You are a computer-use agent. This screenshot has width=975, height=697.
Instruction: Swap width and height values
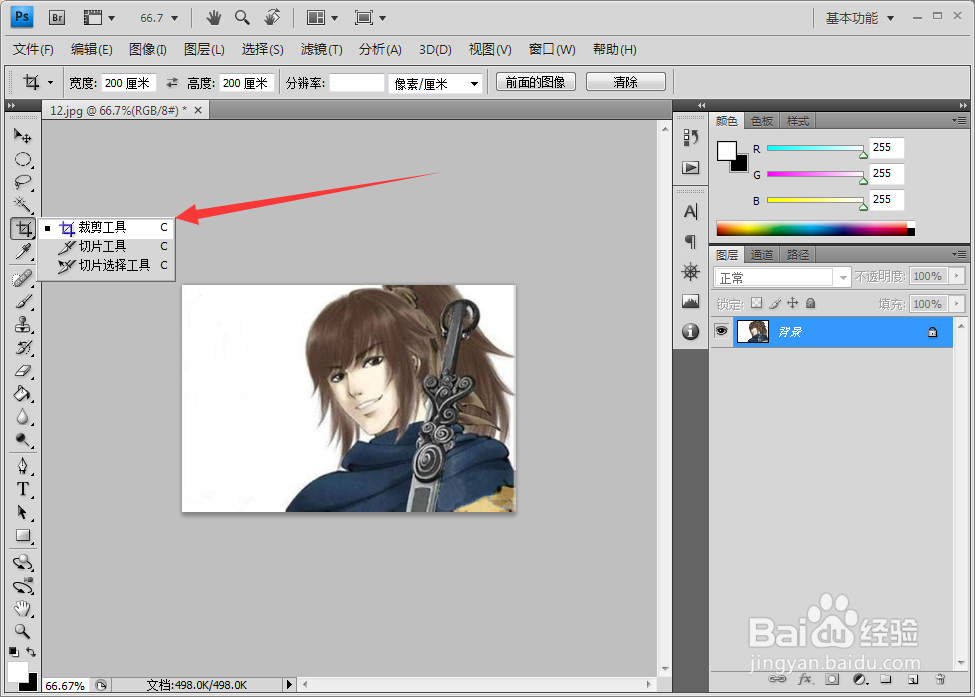click(x=172, y=83)
